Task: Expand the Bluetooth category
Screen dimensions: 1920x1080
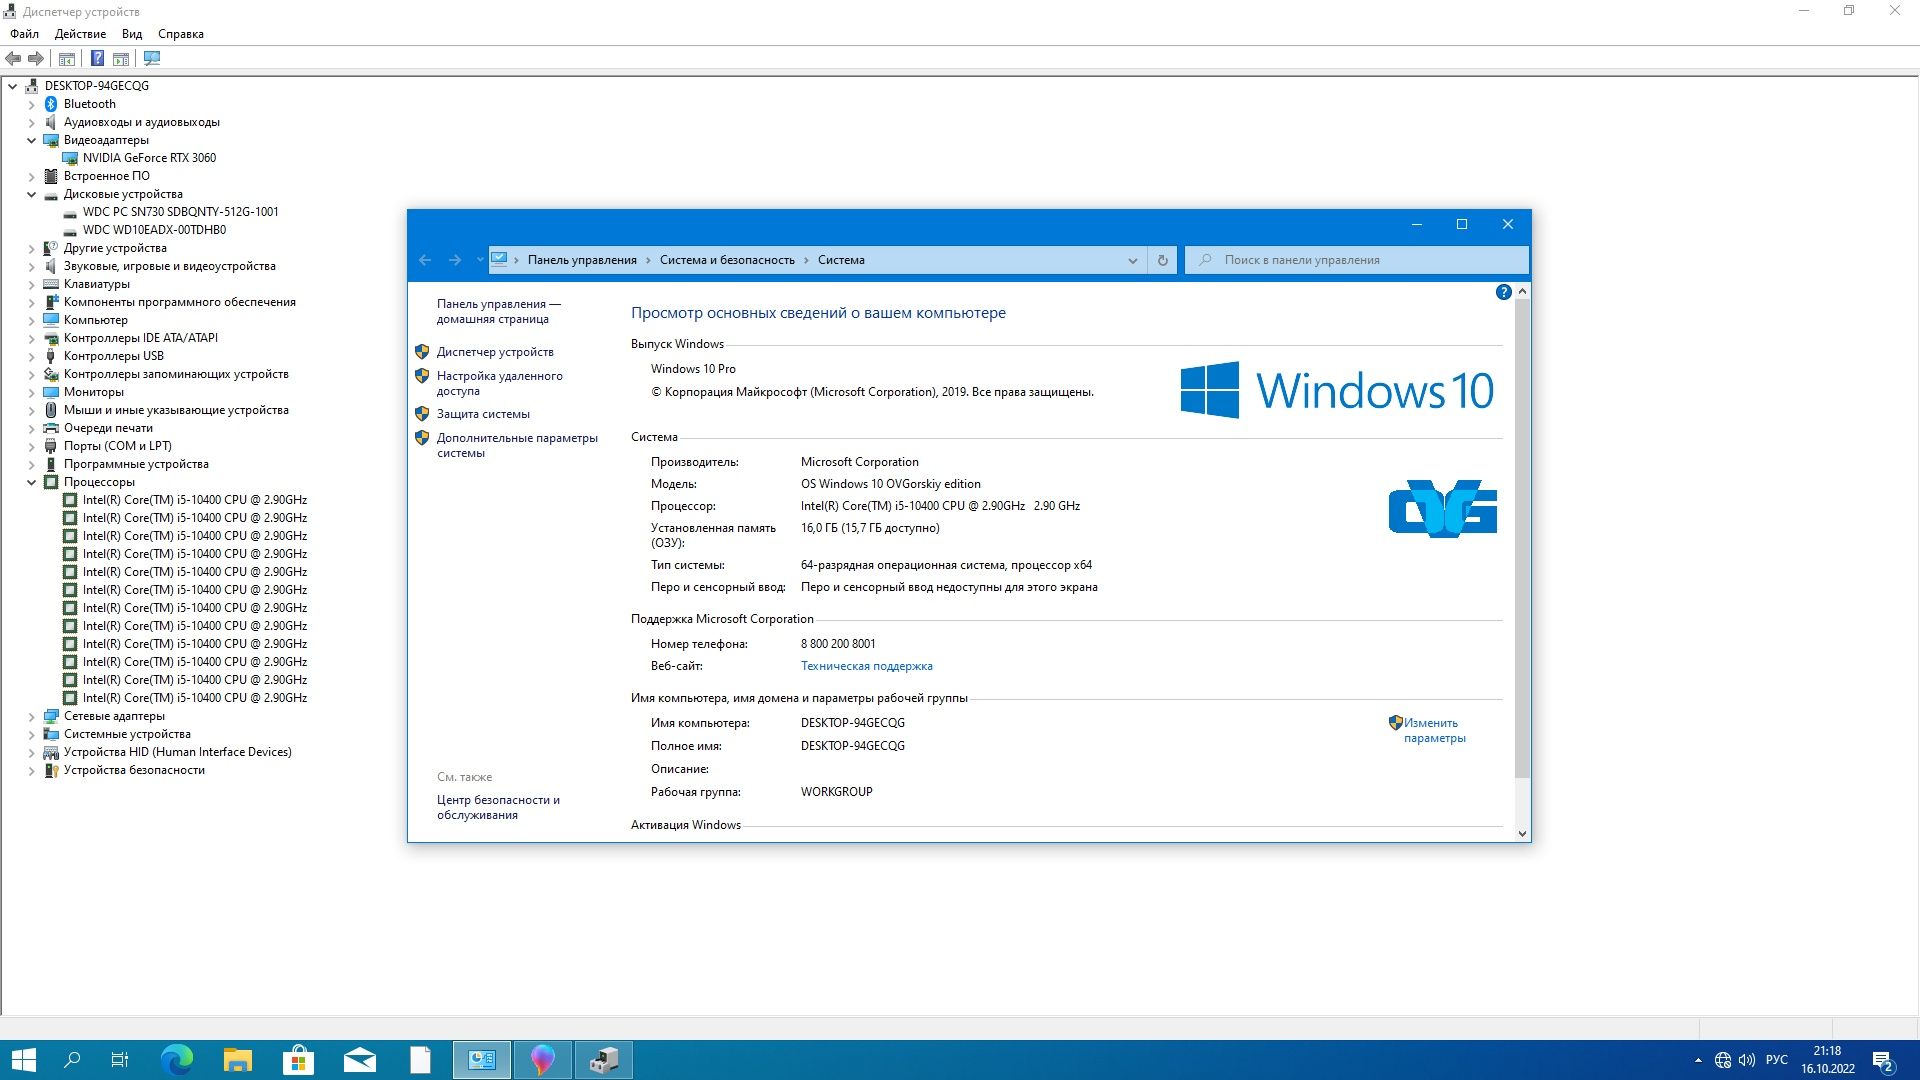Action: click(x=31, y=104)
